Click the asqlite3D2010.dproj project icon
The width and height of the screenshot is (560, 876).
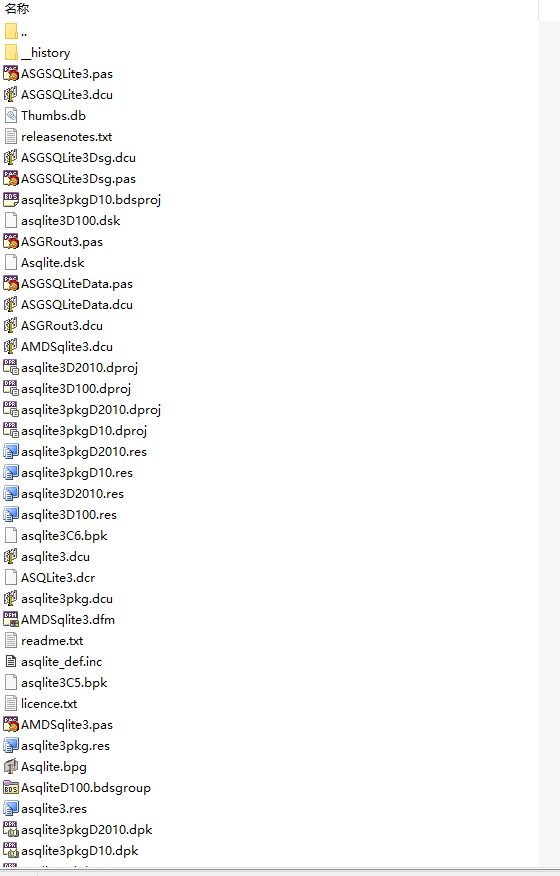click(x=11, y=368)
